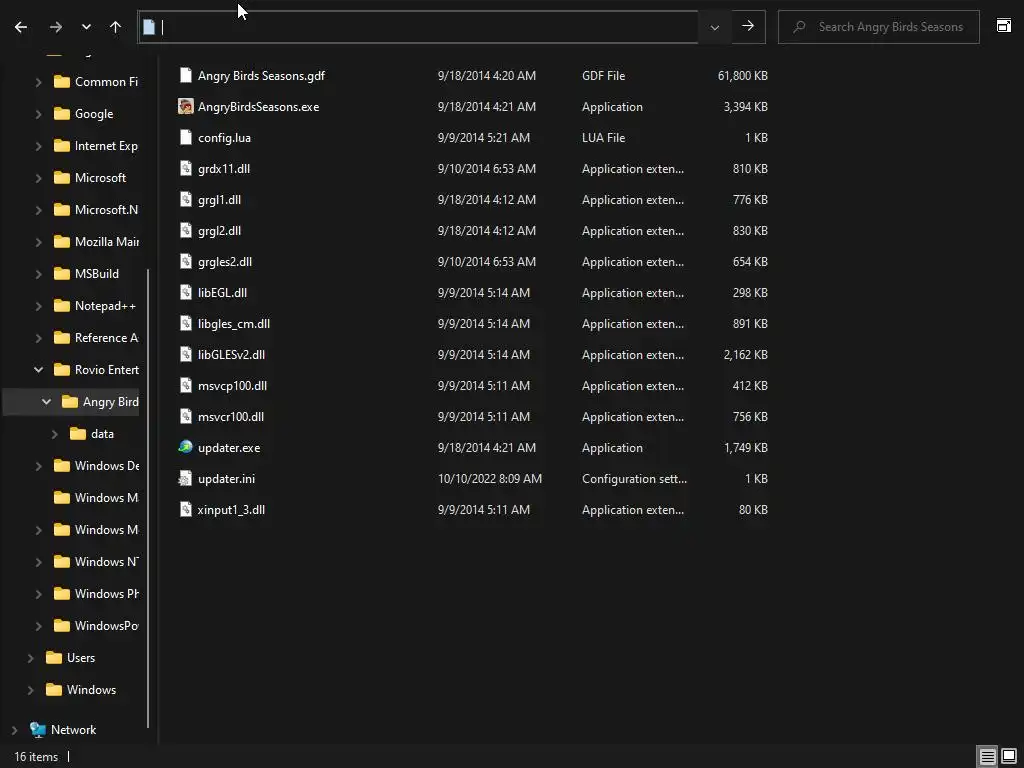This screenshot has width=1024, height=768.
Task: Select the xinput1_3.dll file icon
Action: (x=186, y=510)
